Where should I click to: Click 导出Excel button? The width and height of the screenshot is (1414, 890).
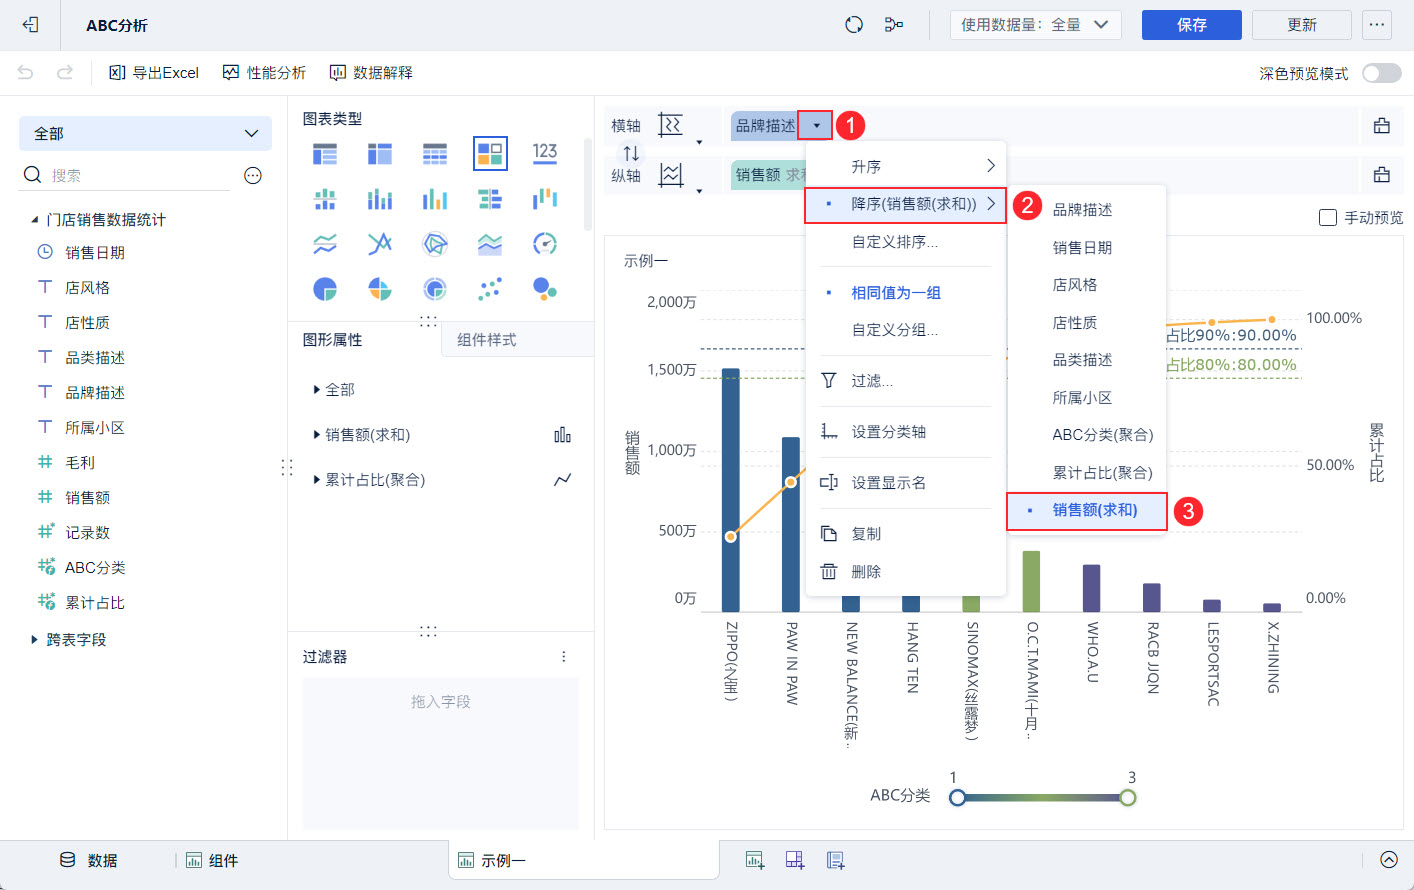click(x=154, y=73)
